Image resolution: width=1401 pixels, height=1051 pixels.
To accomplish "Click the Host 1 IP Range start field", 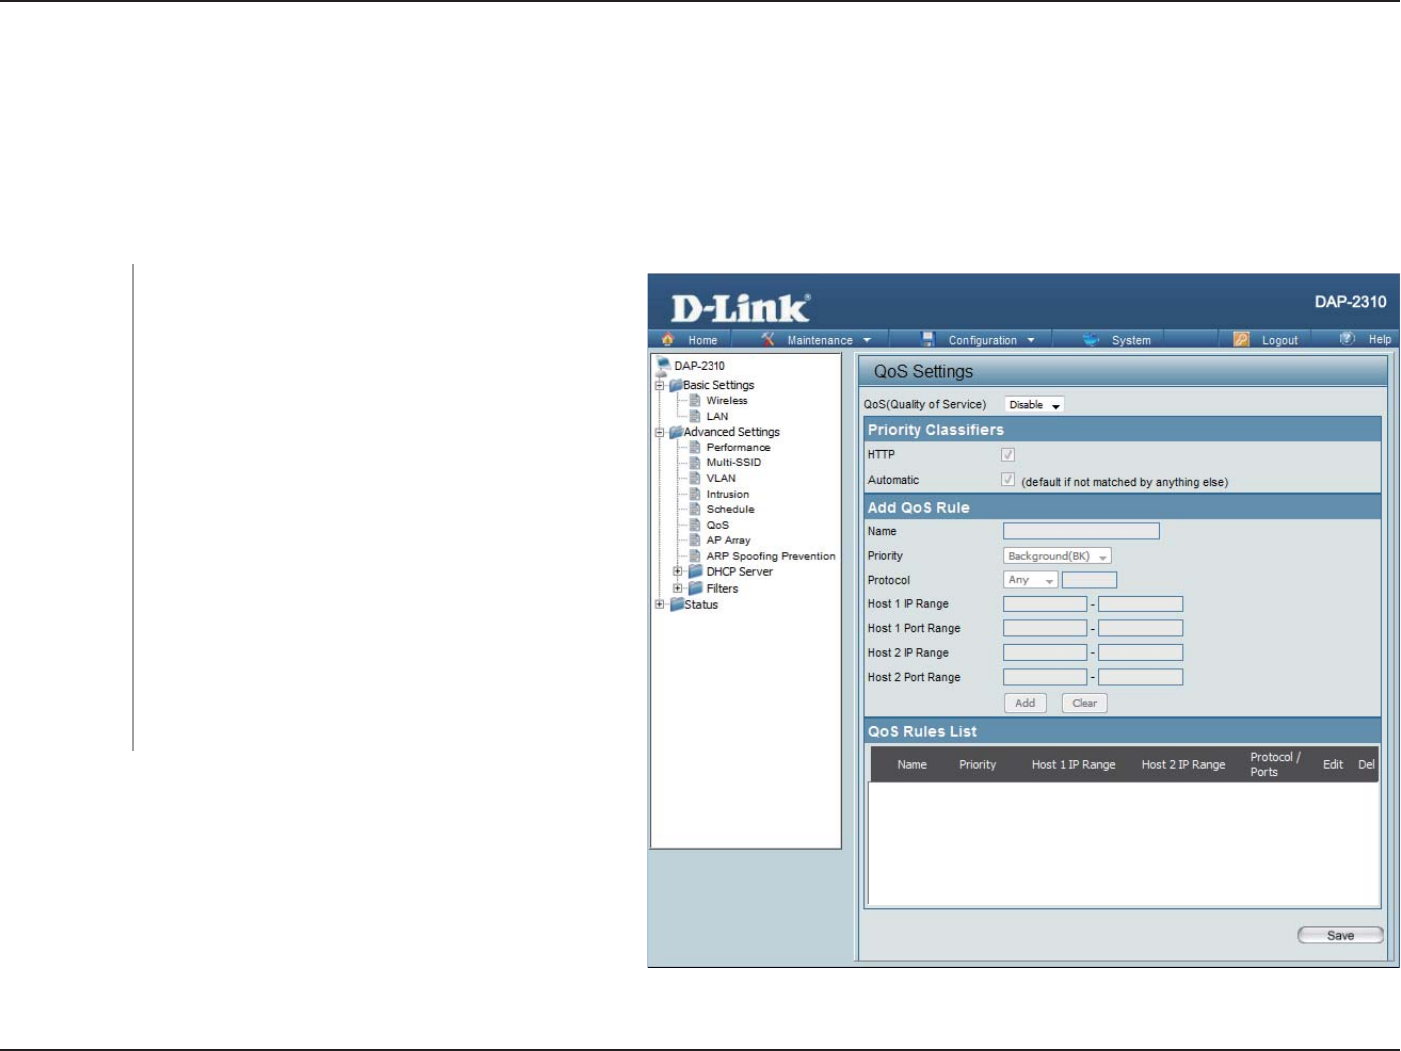I will [1045, 604].
